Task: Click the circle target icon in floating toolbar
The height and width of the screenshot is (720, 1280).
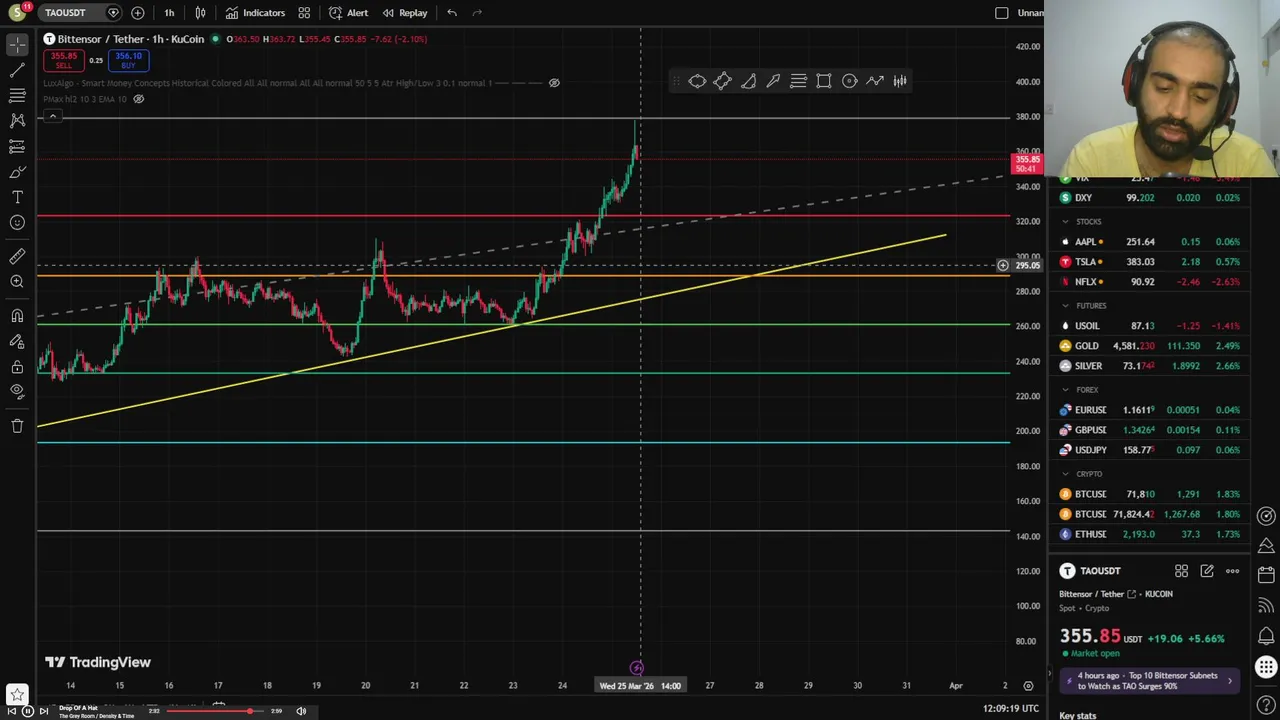Action: click(849, 81)
